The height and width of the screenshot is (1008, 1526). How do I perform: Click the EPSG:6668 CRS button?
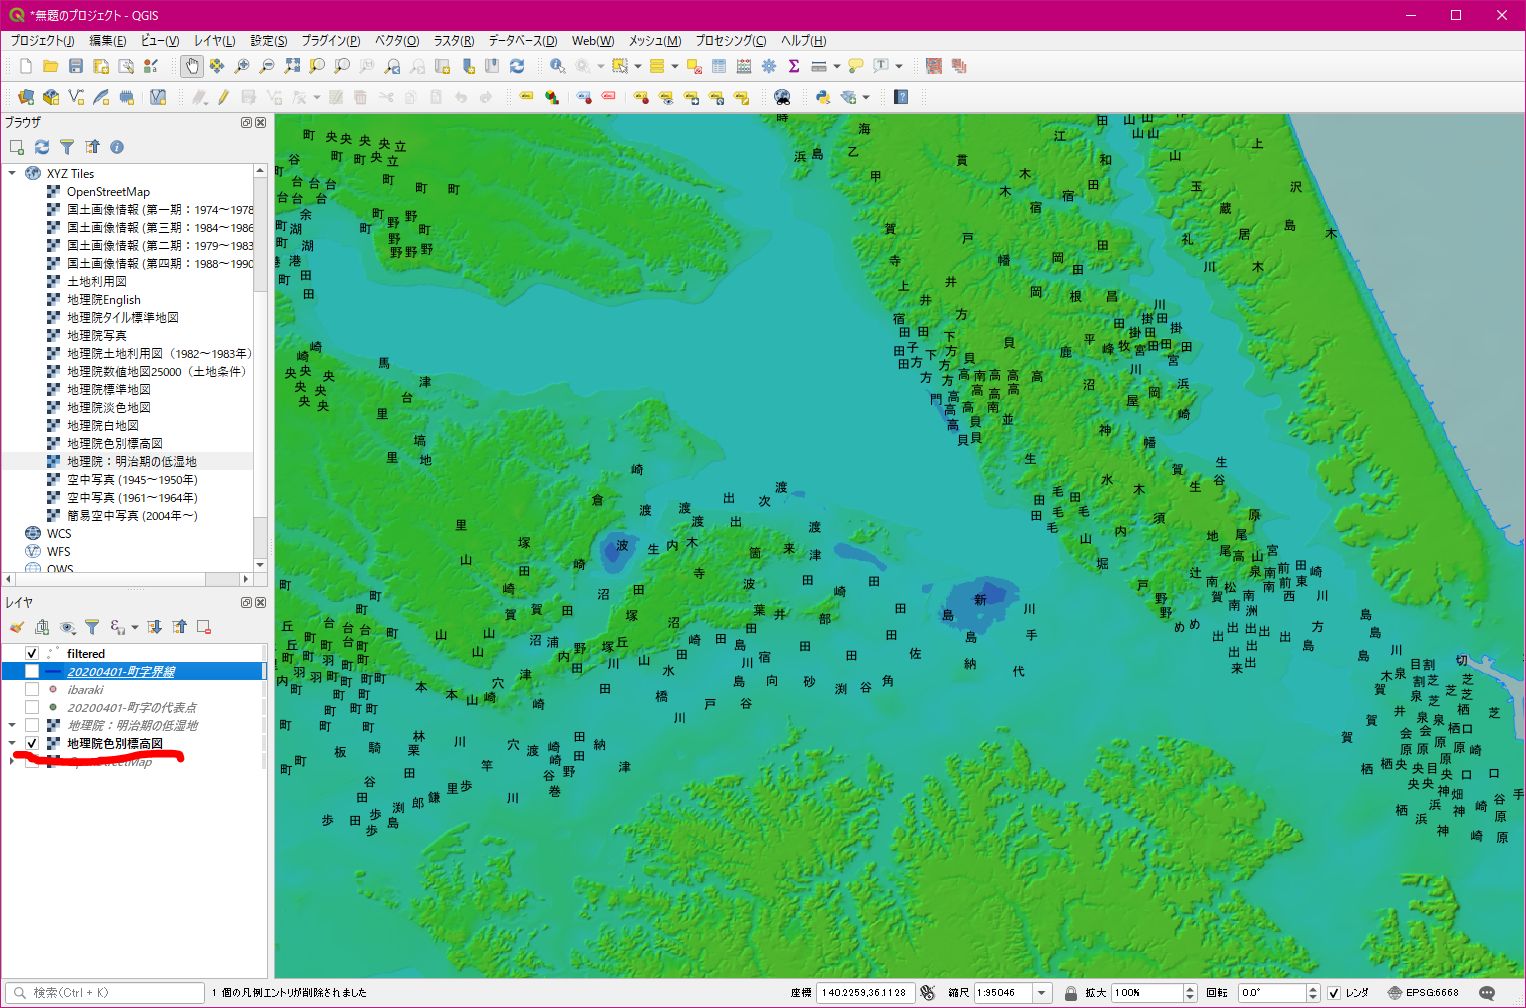pyautogui.click(x=1423, y=993)
